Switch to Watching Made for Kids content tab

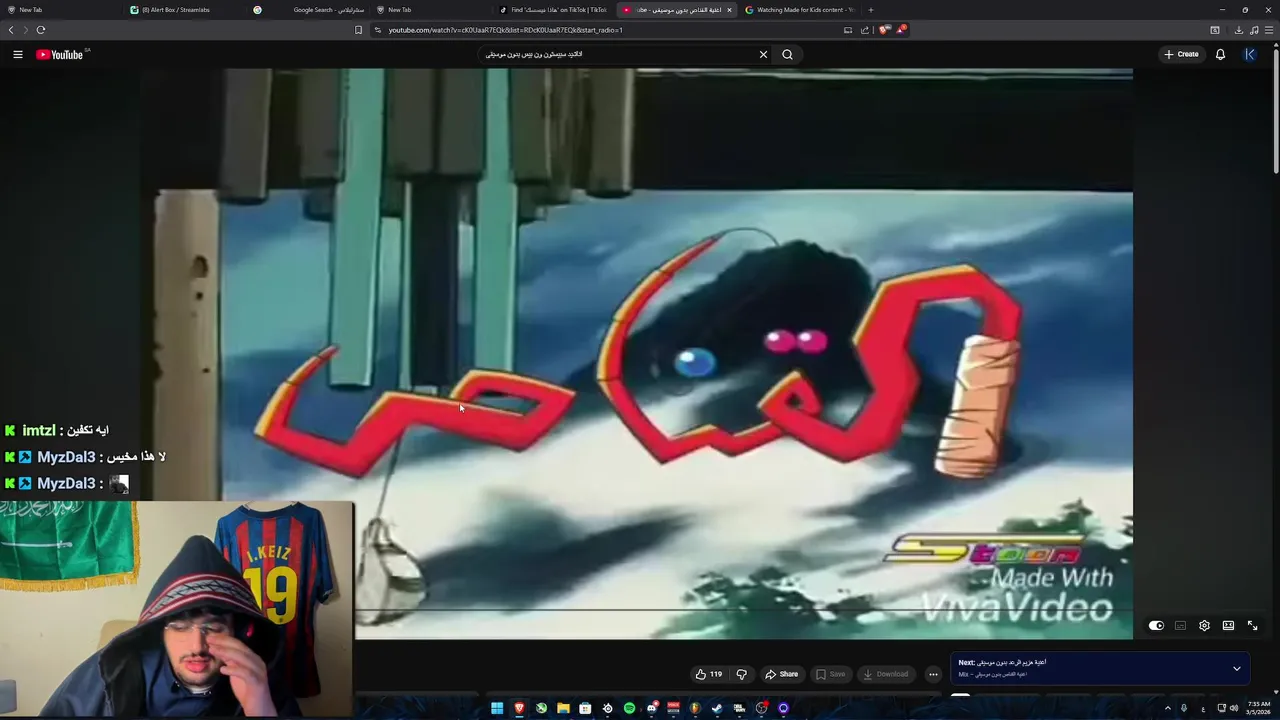pyautogui.click(x=800, y=10)
